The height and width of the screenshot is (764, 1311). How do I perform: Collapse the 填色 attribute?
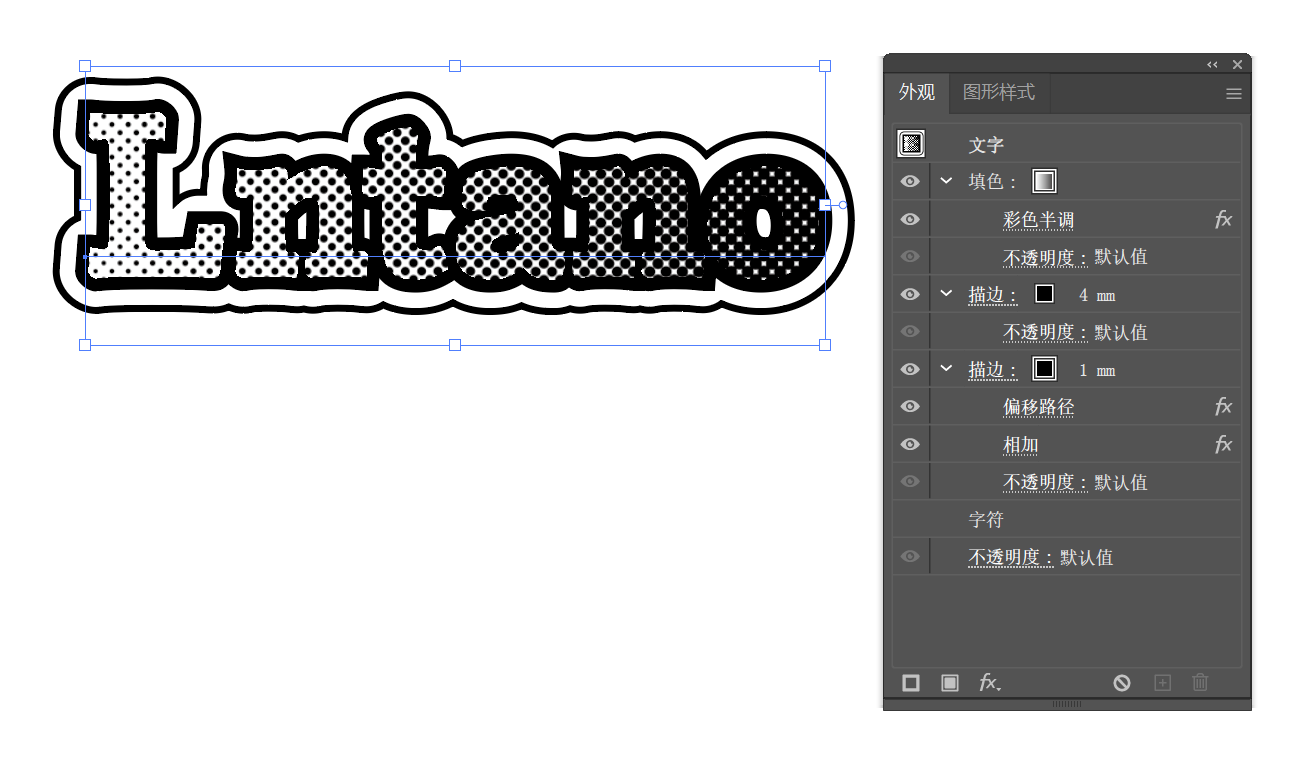click(x=946, y=181)
